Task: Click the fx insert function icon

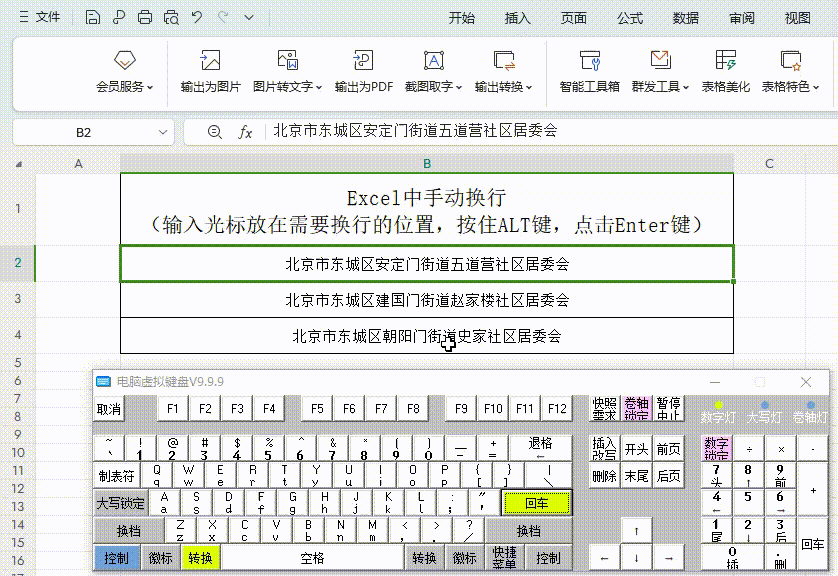Action: pos(245,132)
